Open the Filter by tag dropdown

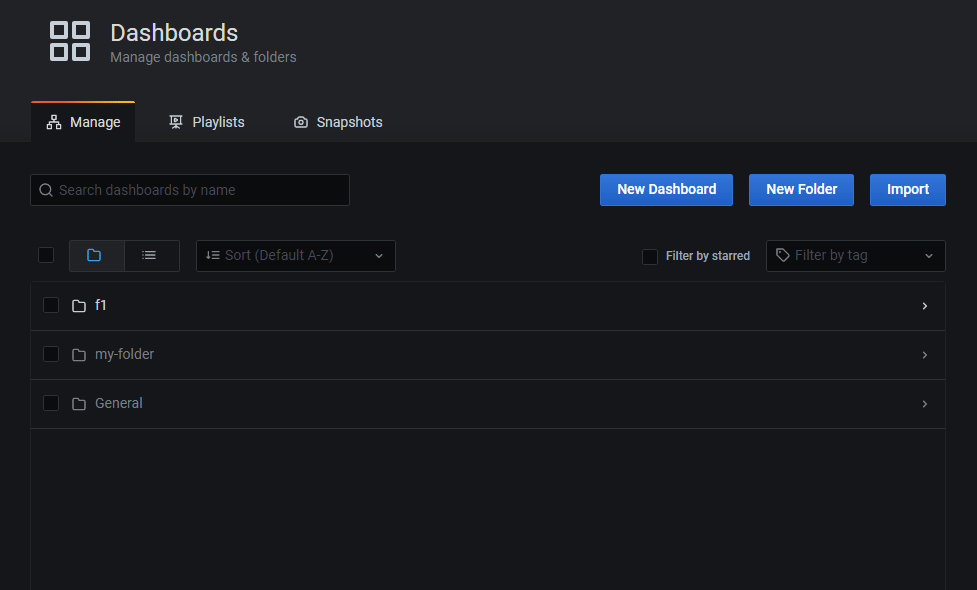tap(855, 256)
